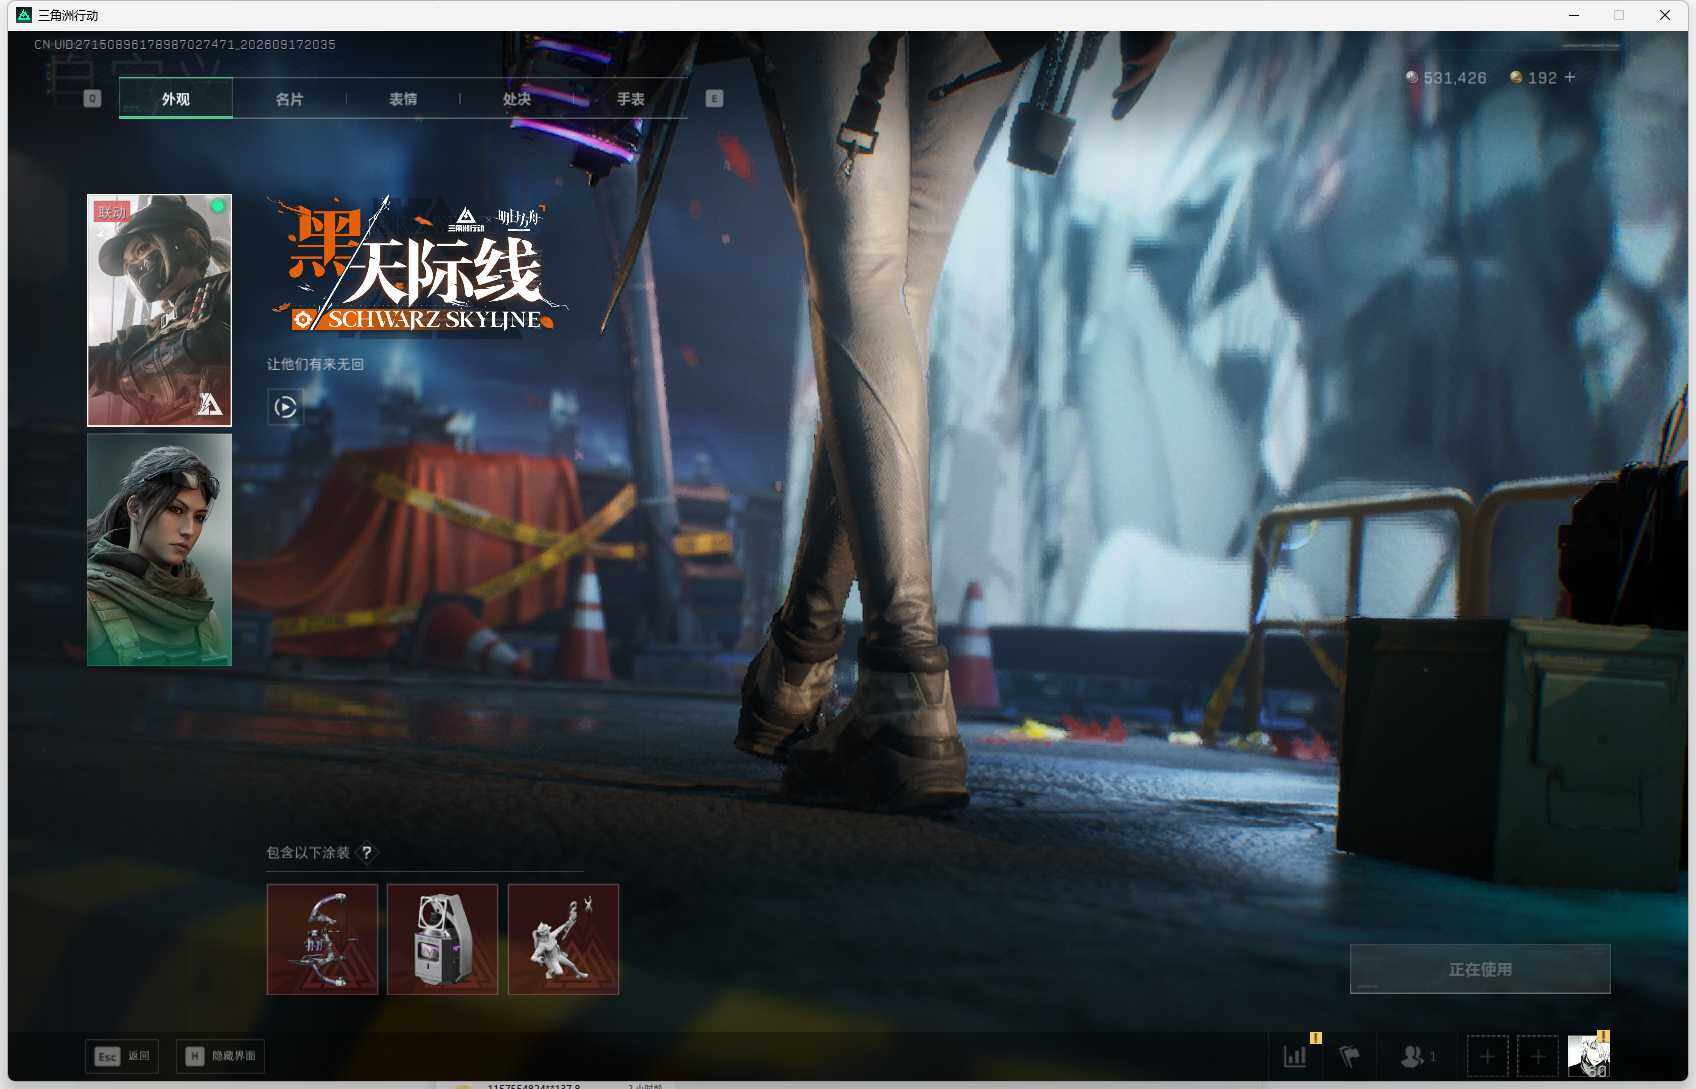Screen dimensions: 1696x1089
Task: Play the Schwarz Skyline preview video
Action: pos(285,407)
